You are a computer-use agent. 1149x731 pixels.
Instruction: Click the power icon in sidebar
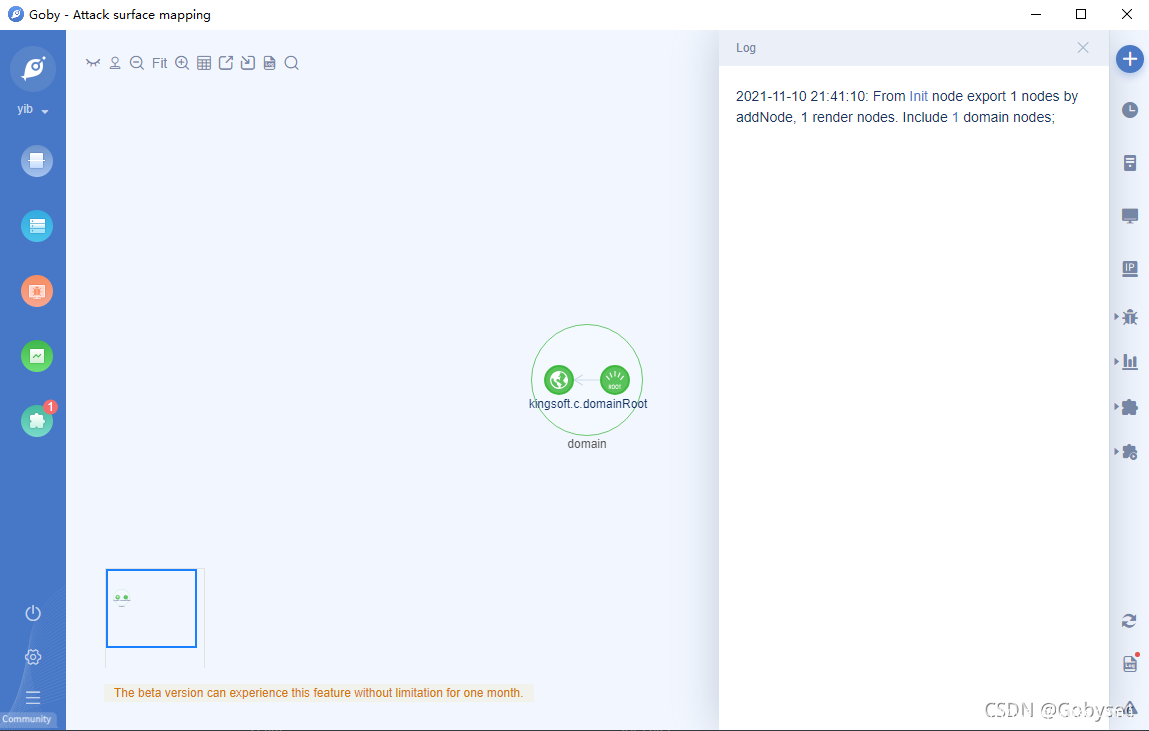click(33, 613)
